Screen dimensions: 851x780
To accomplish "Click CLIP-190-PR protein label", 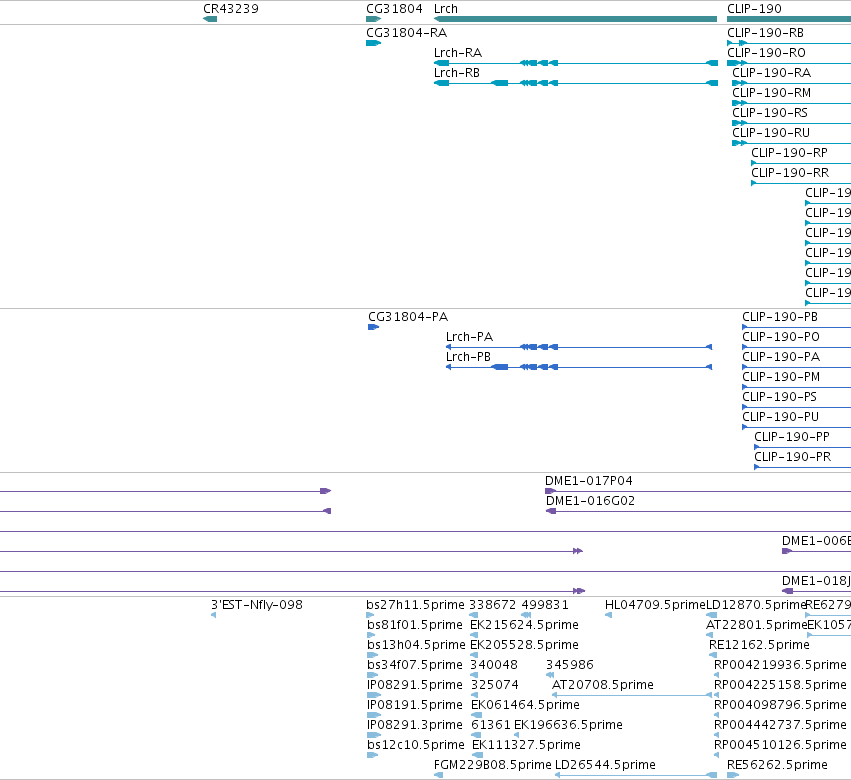I will pyautogui.click(x=792, y=458).
